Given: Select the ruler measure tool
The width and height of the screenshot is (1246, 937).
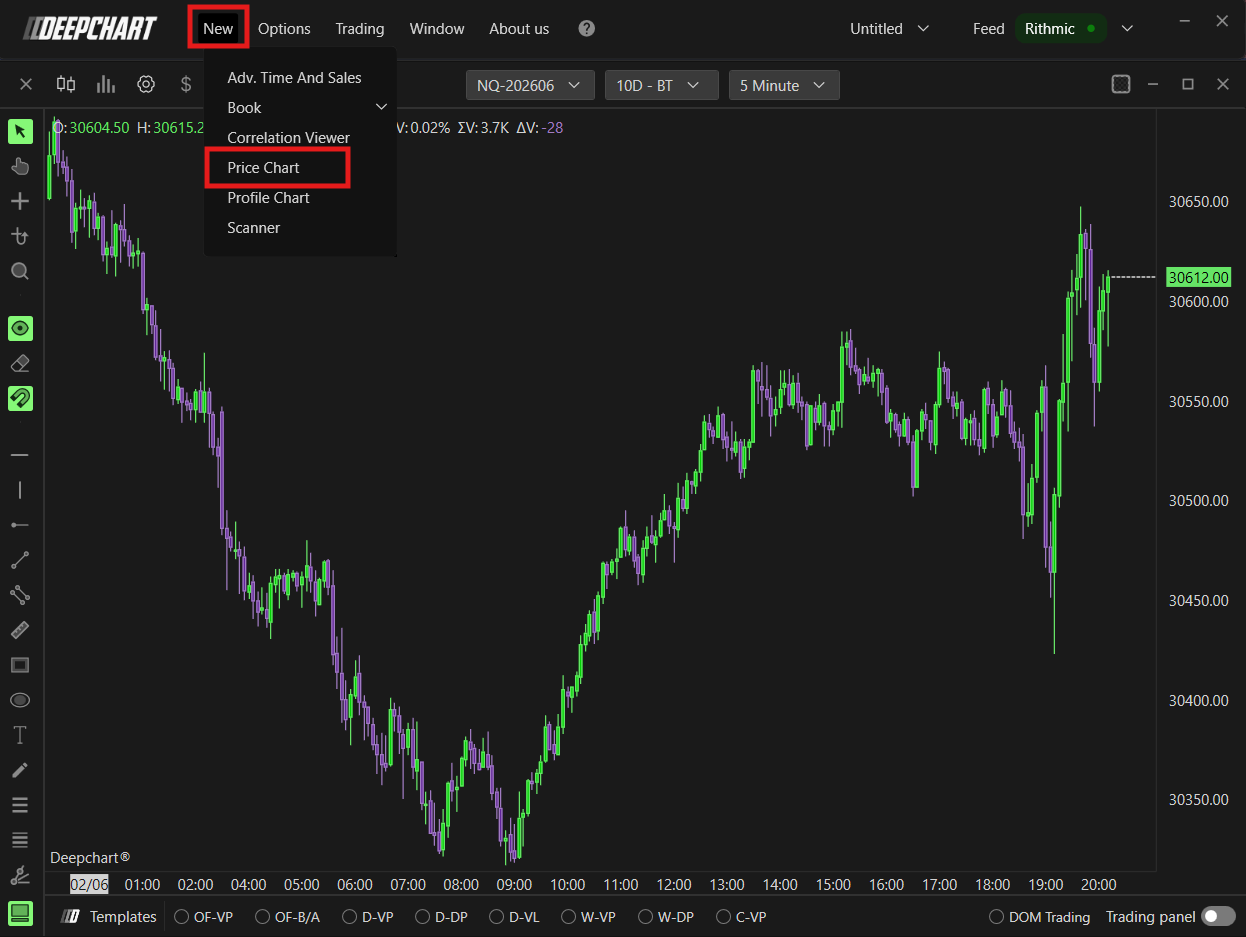Looking at the screenshot, I should (x=20, y=630).
